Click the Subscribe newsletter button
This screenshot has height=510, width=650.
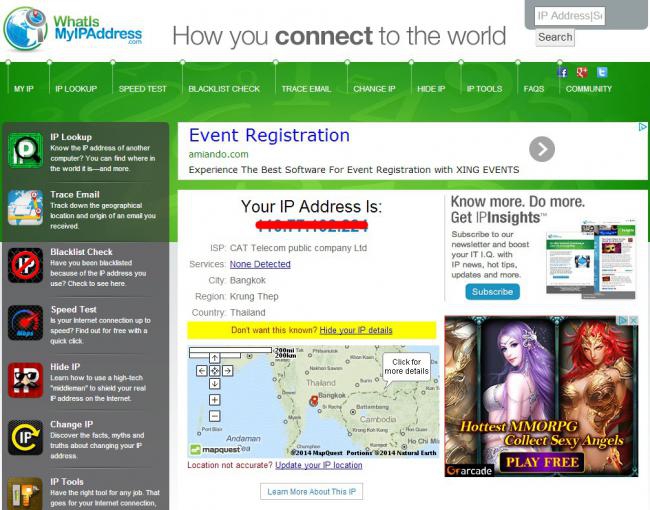492,292
